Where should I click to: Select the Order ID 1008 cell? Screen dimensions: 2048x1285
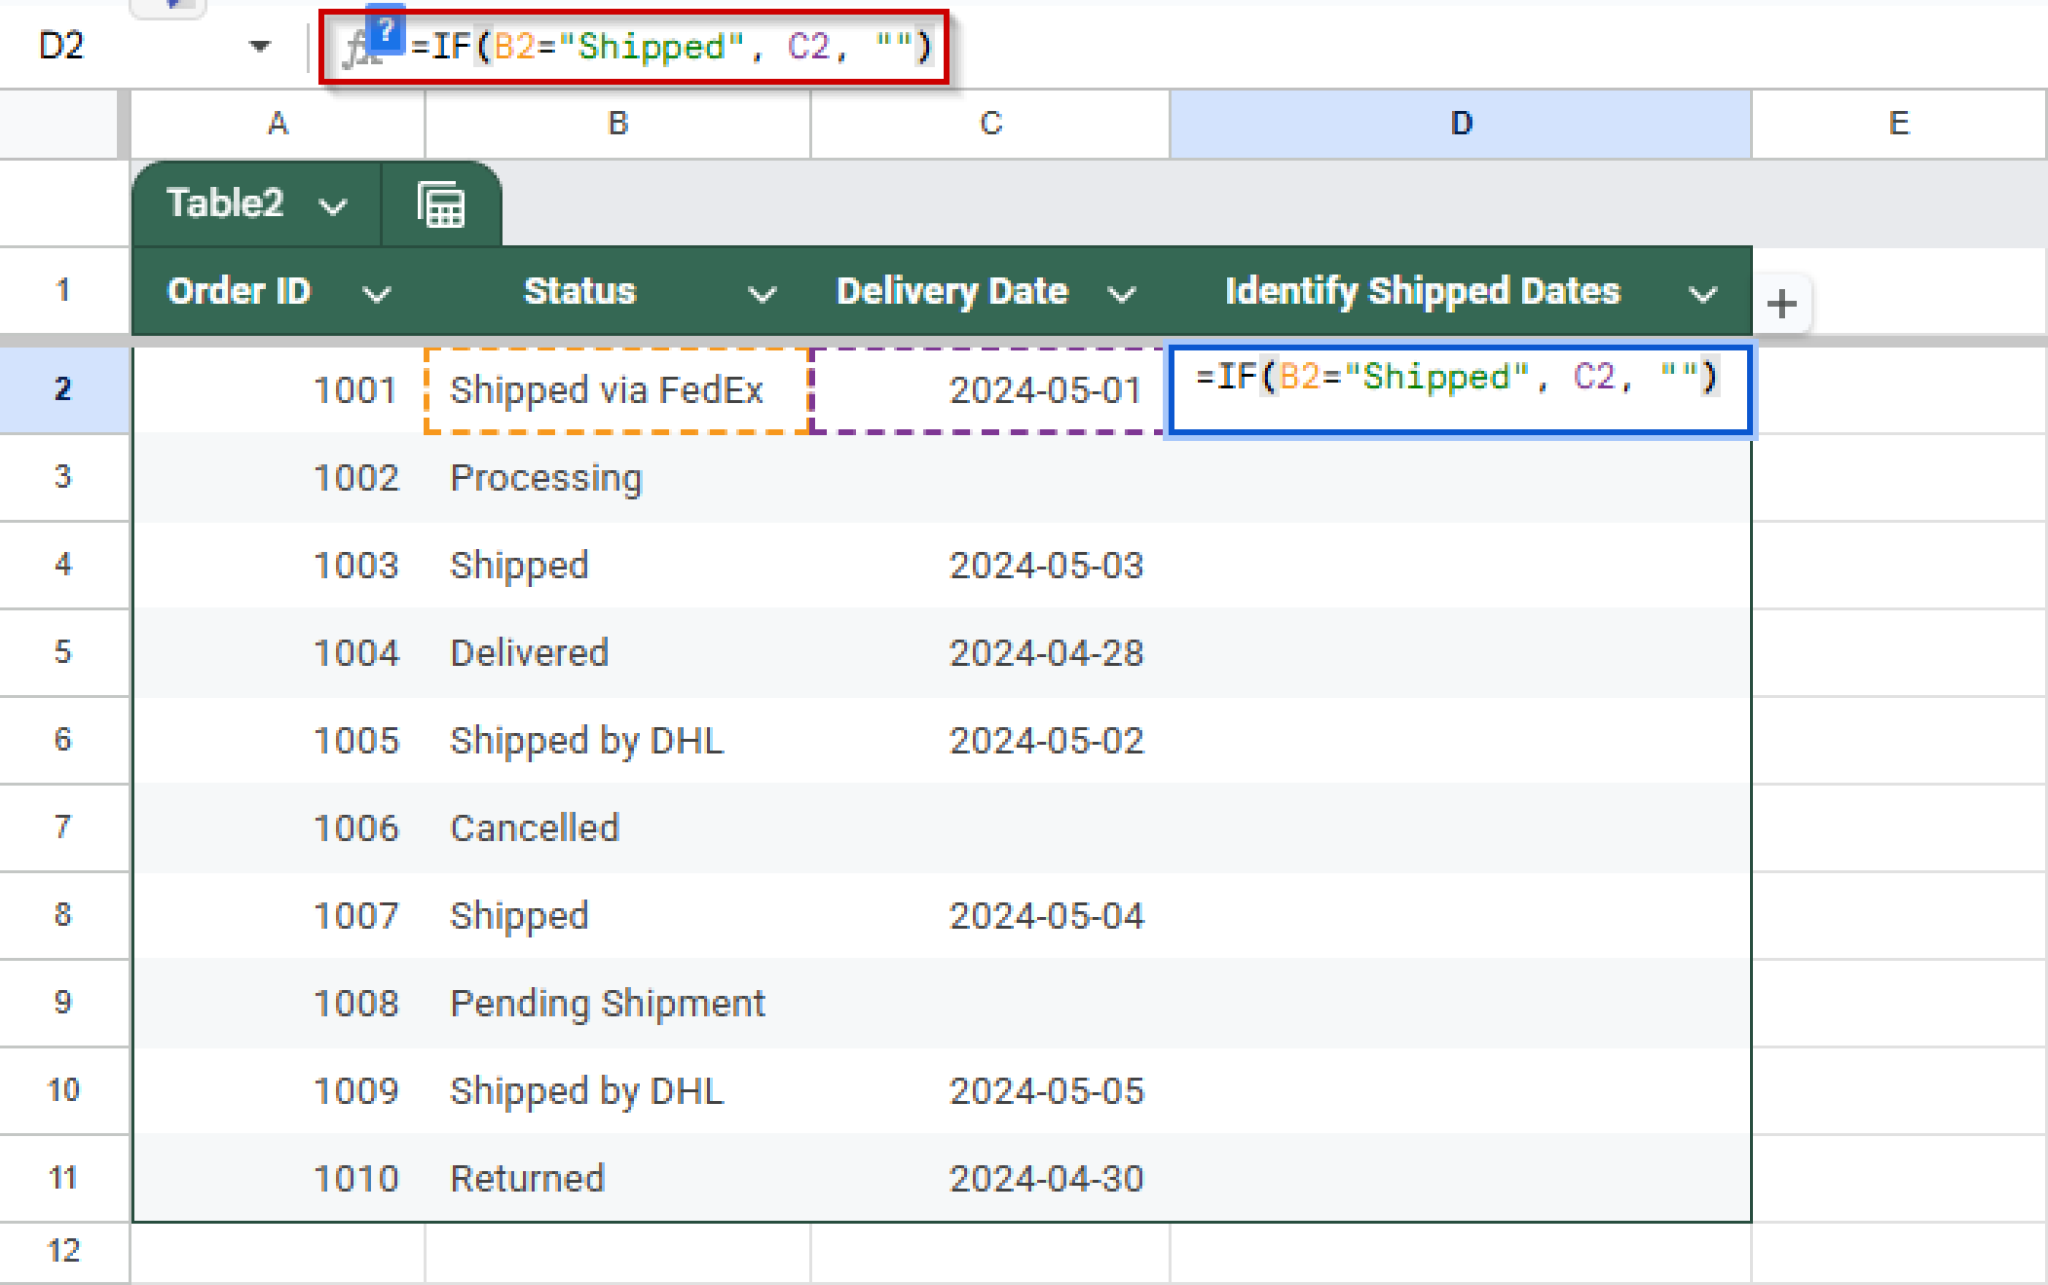[356, 1003]
